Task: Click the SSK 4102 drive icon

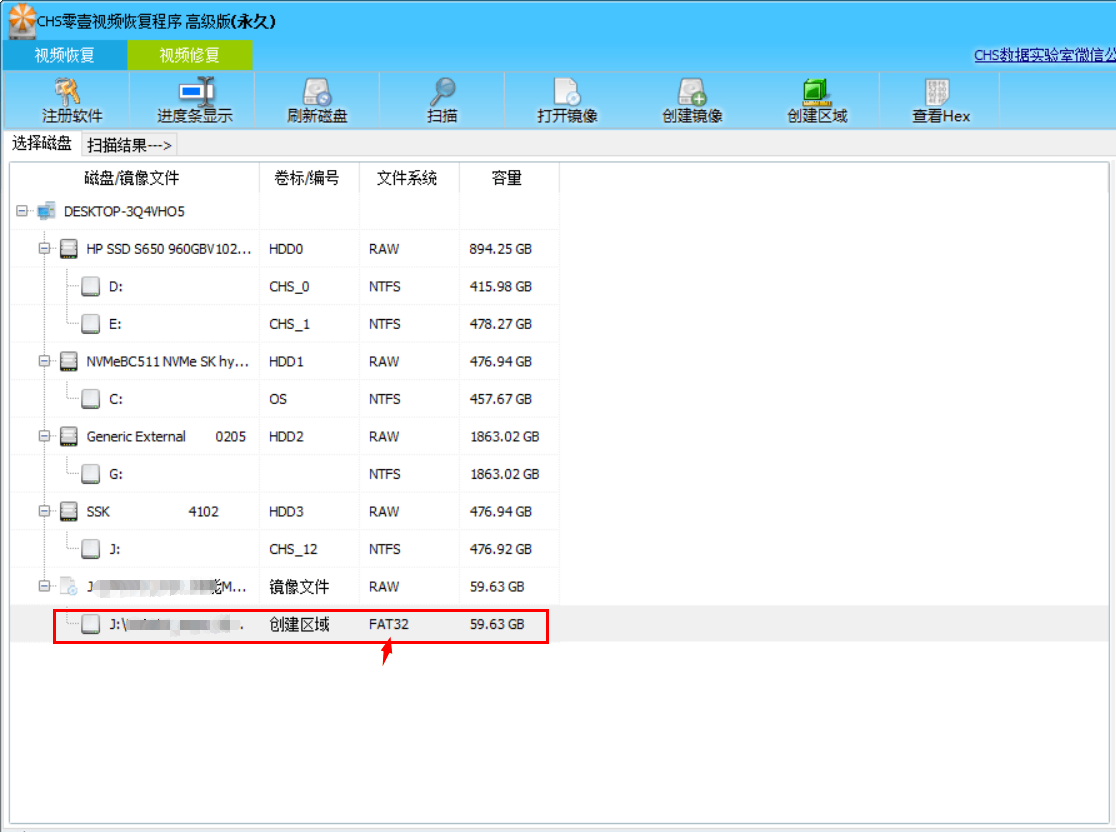Action: pyautogui.click(x=69, y=511)
